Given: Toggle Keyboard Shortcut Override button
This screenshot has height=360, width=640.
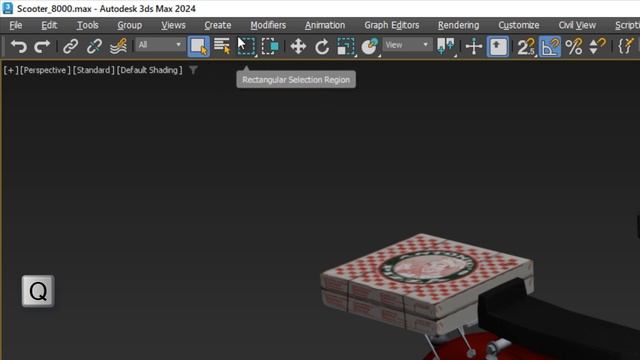Looking at the screenshot, I should [x=498, y=46].
